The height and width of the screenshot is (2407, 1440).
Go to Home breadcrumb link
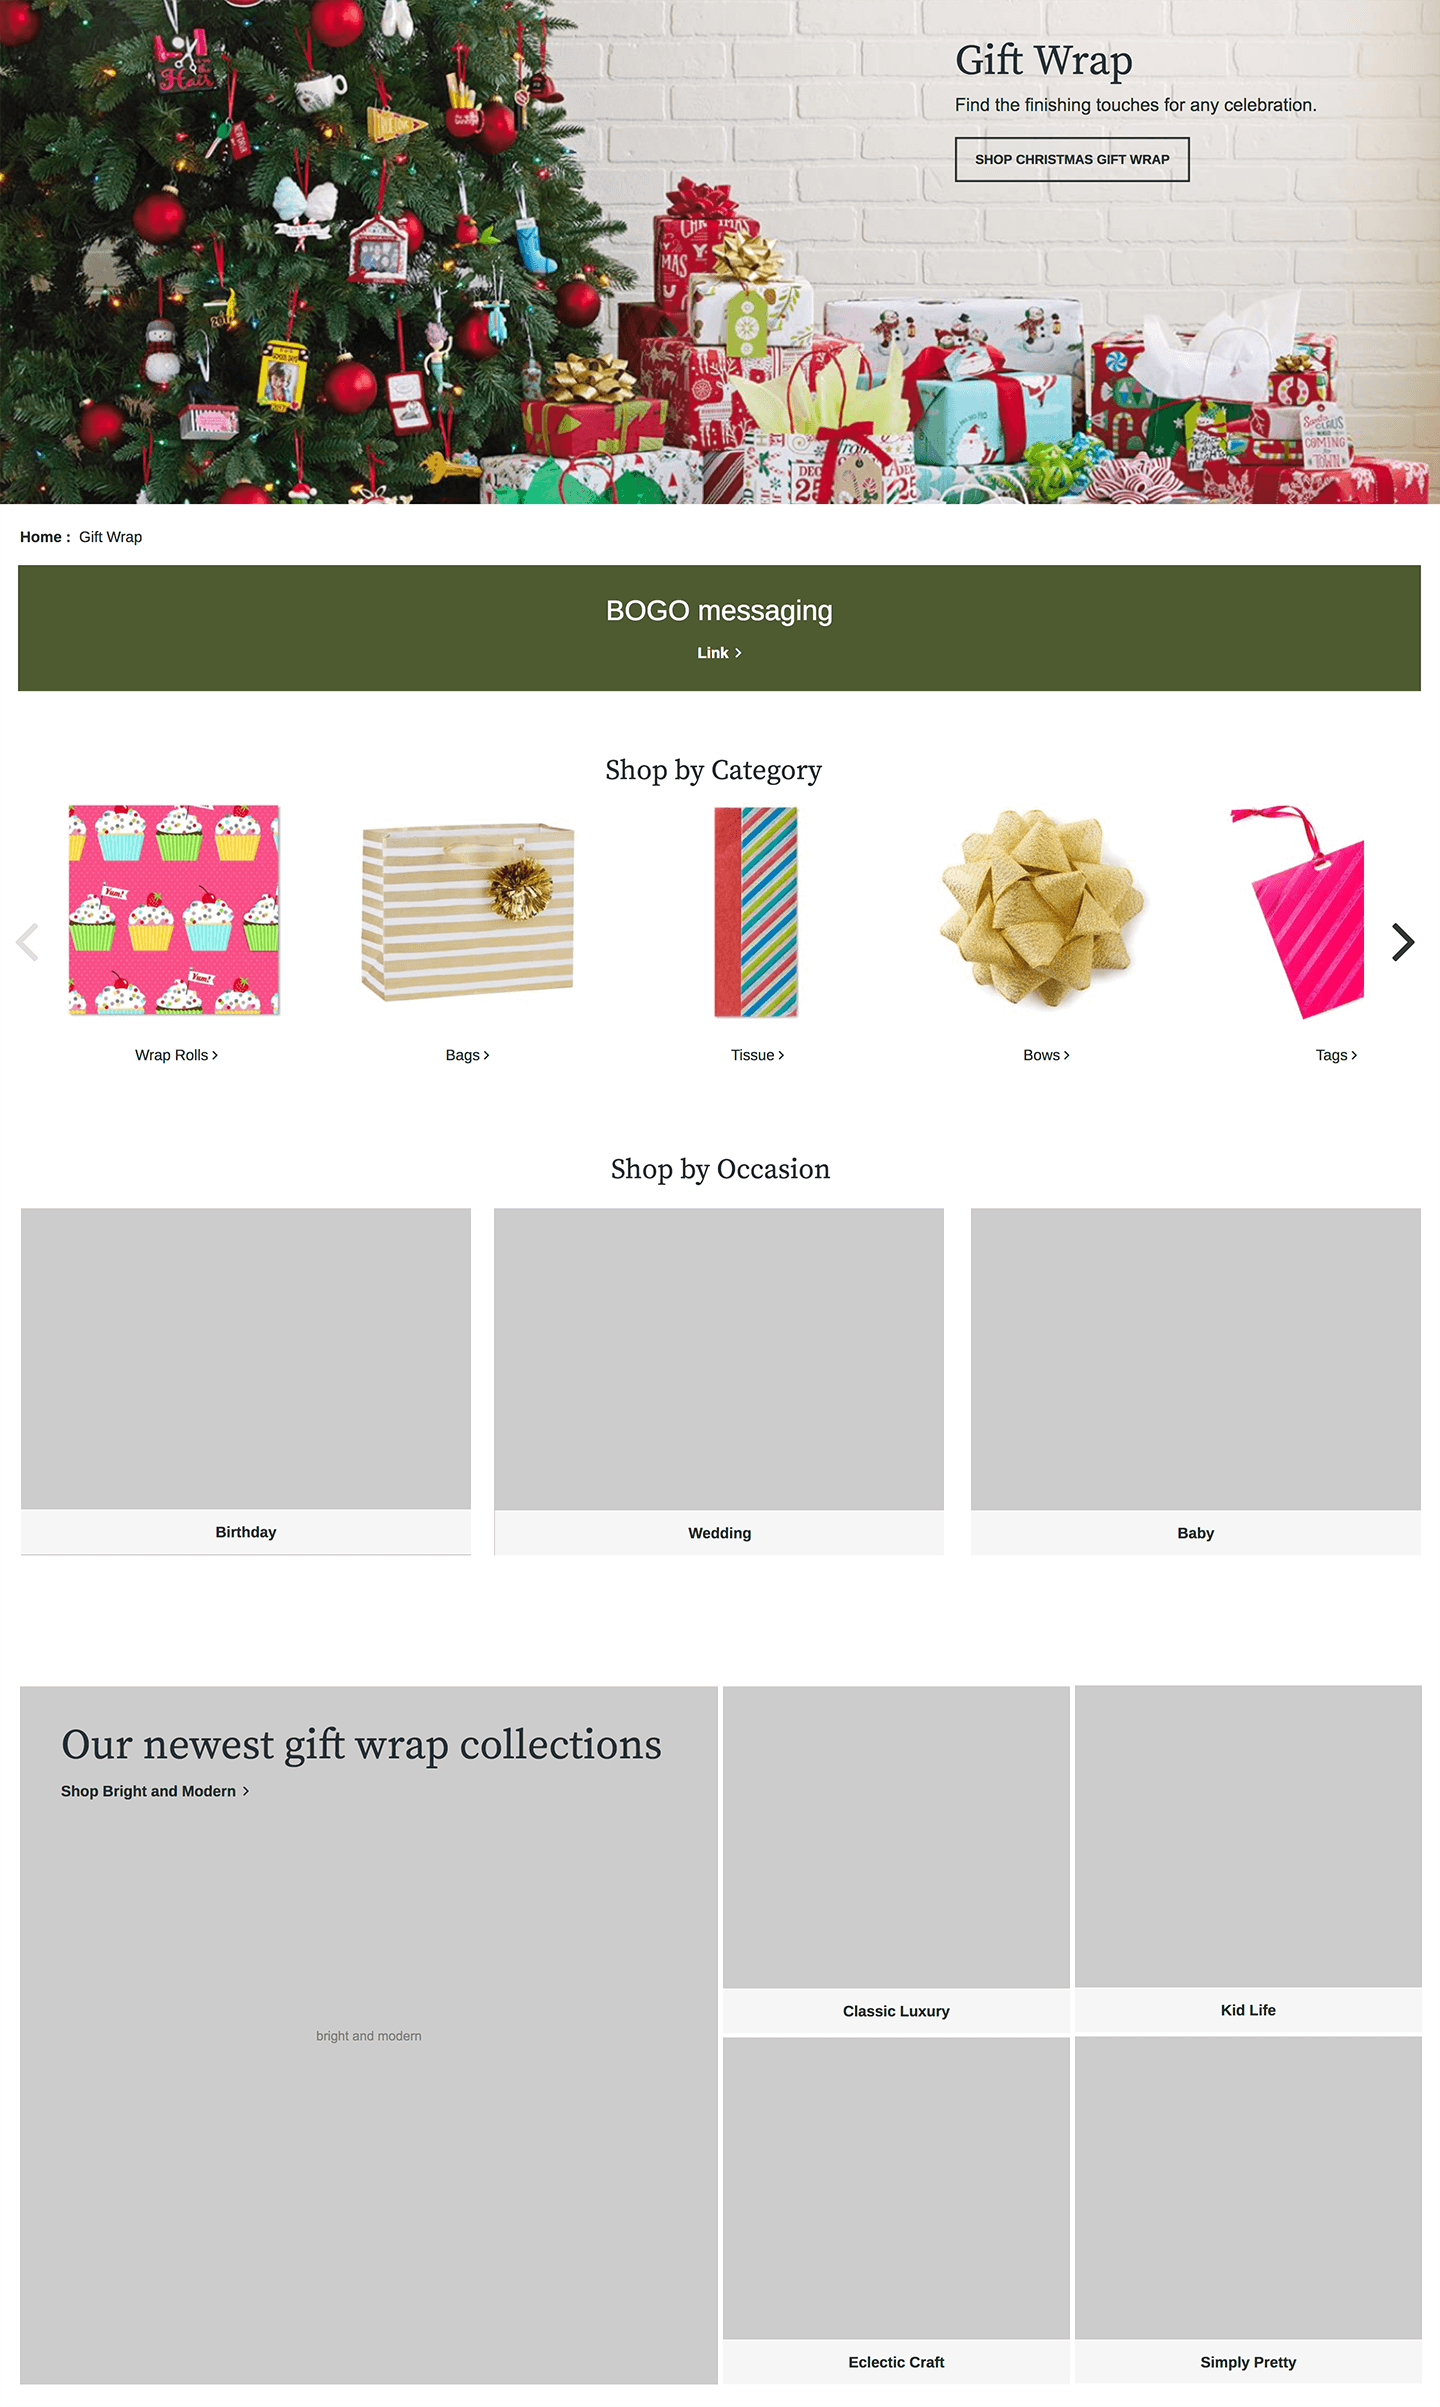[41, 537]
